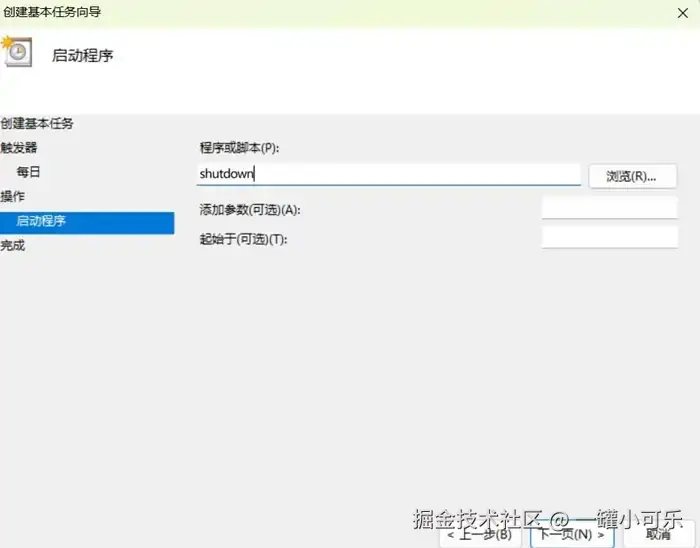Image resolution: width=700 pixels, height=548 pixels.
Task: Focus the shutdown program script field
Action: 388,174
